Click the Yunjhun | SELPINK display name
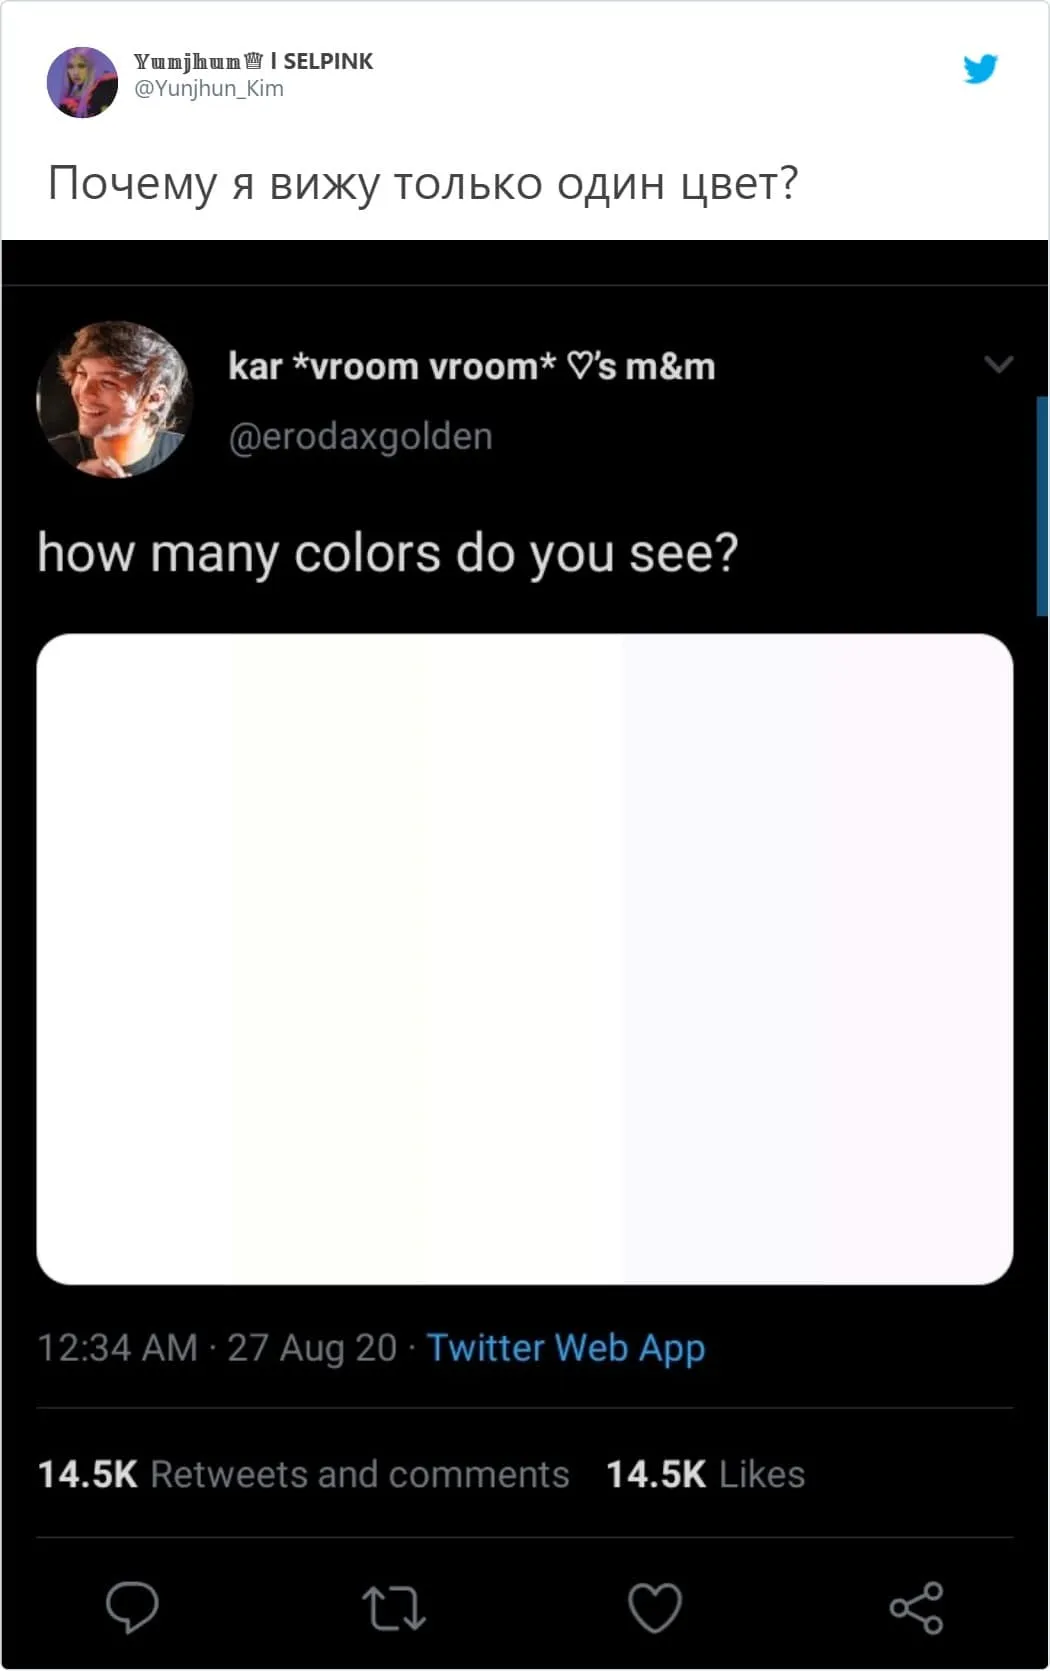 [253, 61]
